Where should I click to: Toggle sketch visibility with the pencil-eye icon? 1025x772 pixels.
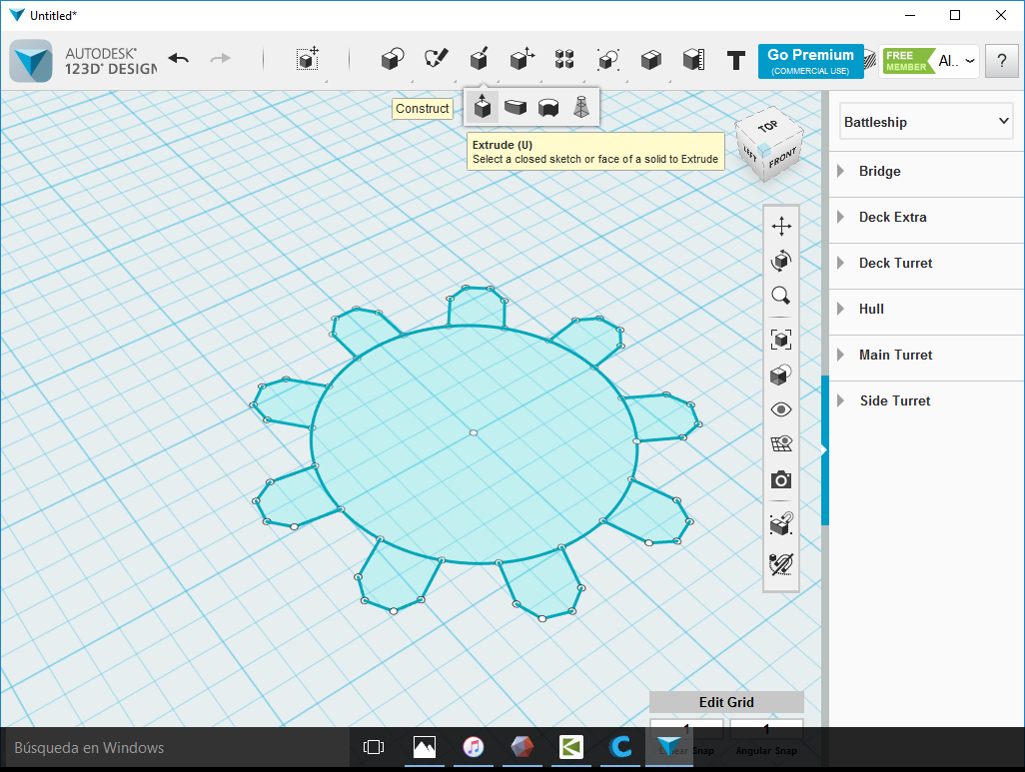pyautogui.click(x=781, y=563)
